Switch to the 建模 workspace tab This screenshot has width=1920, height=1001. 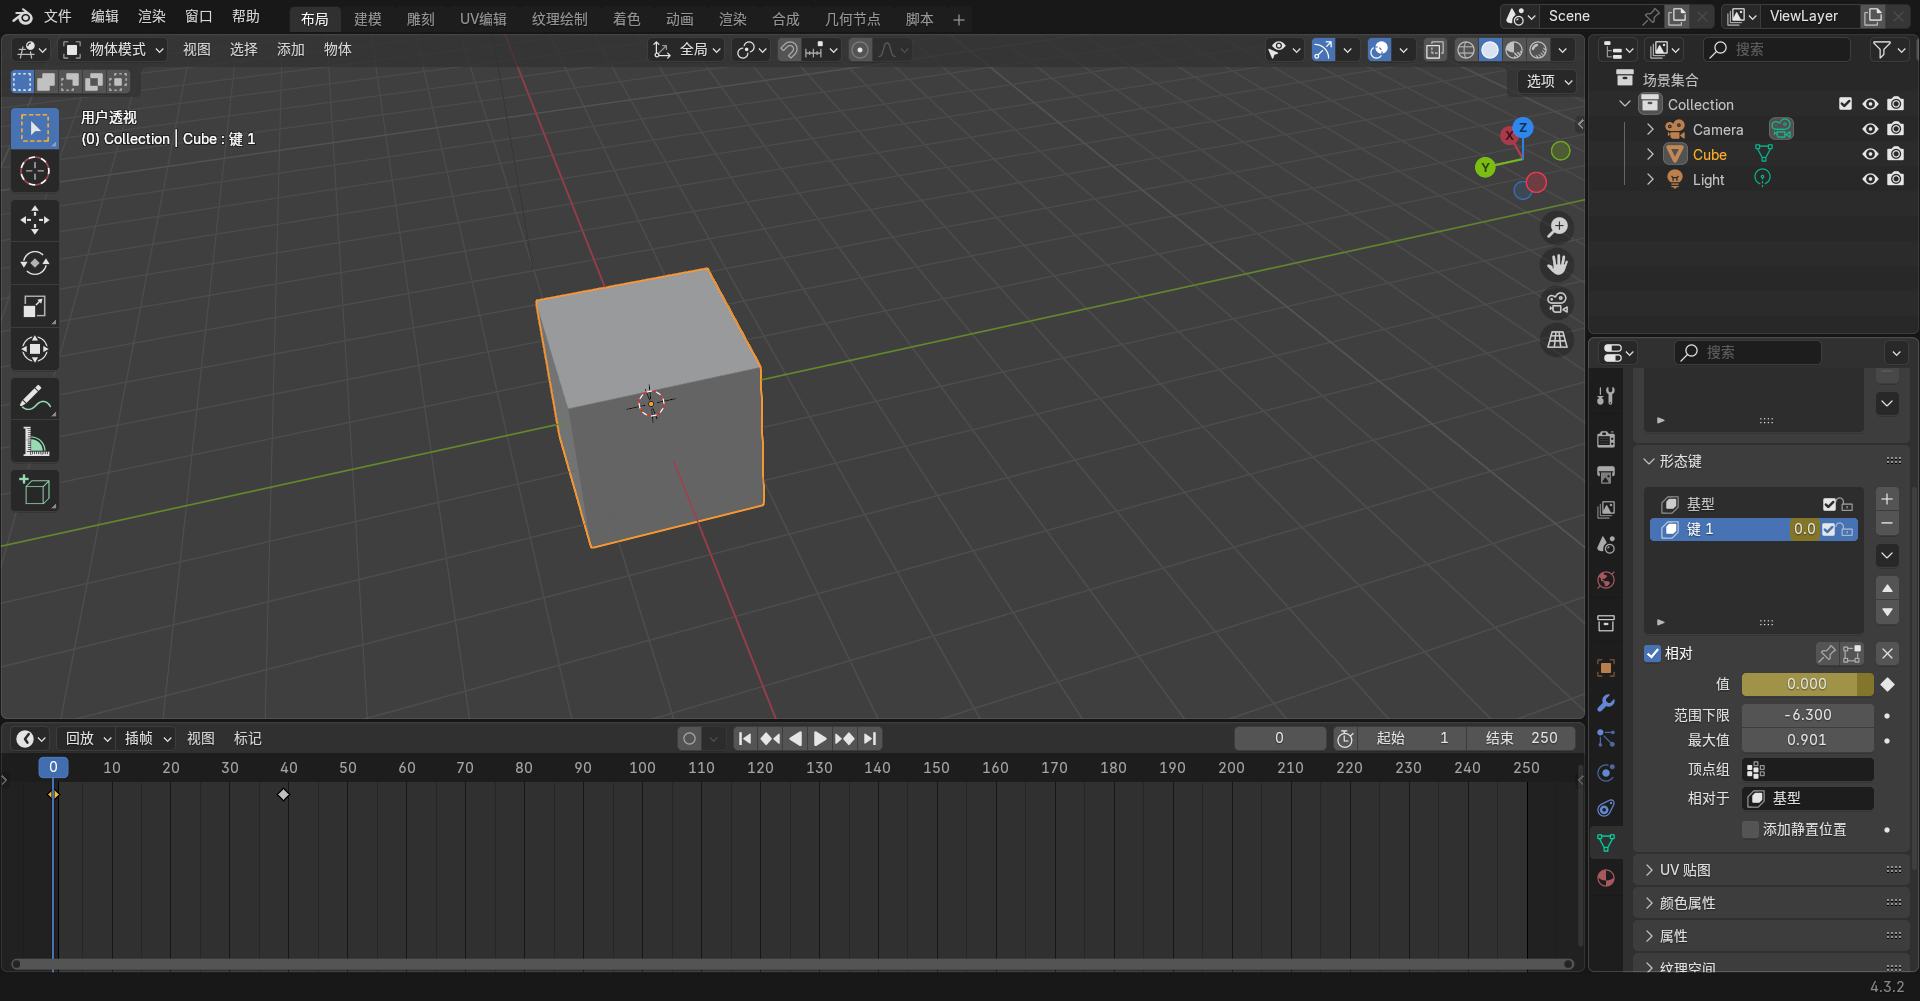(x=367, y=19)
